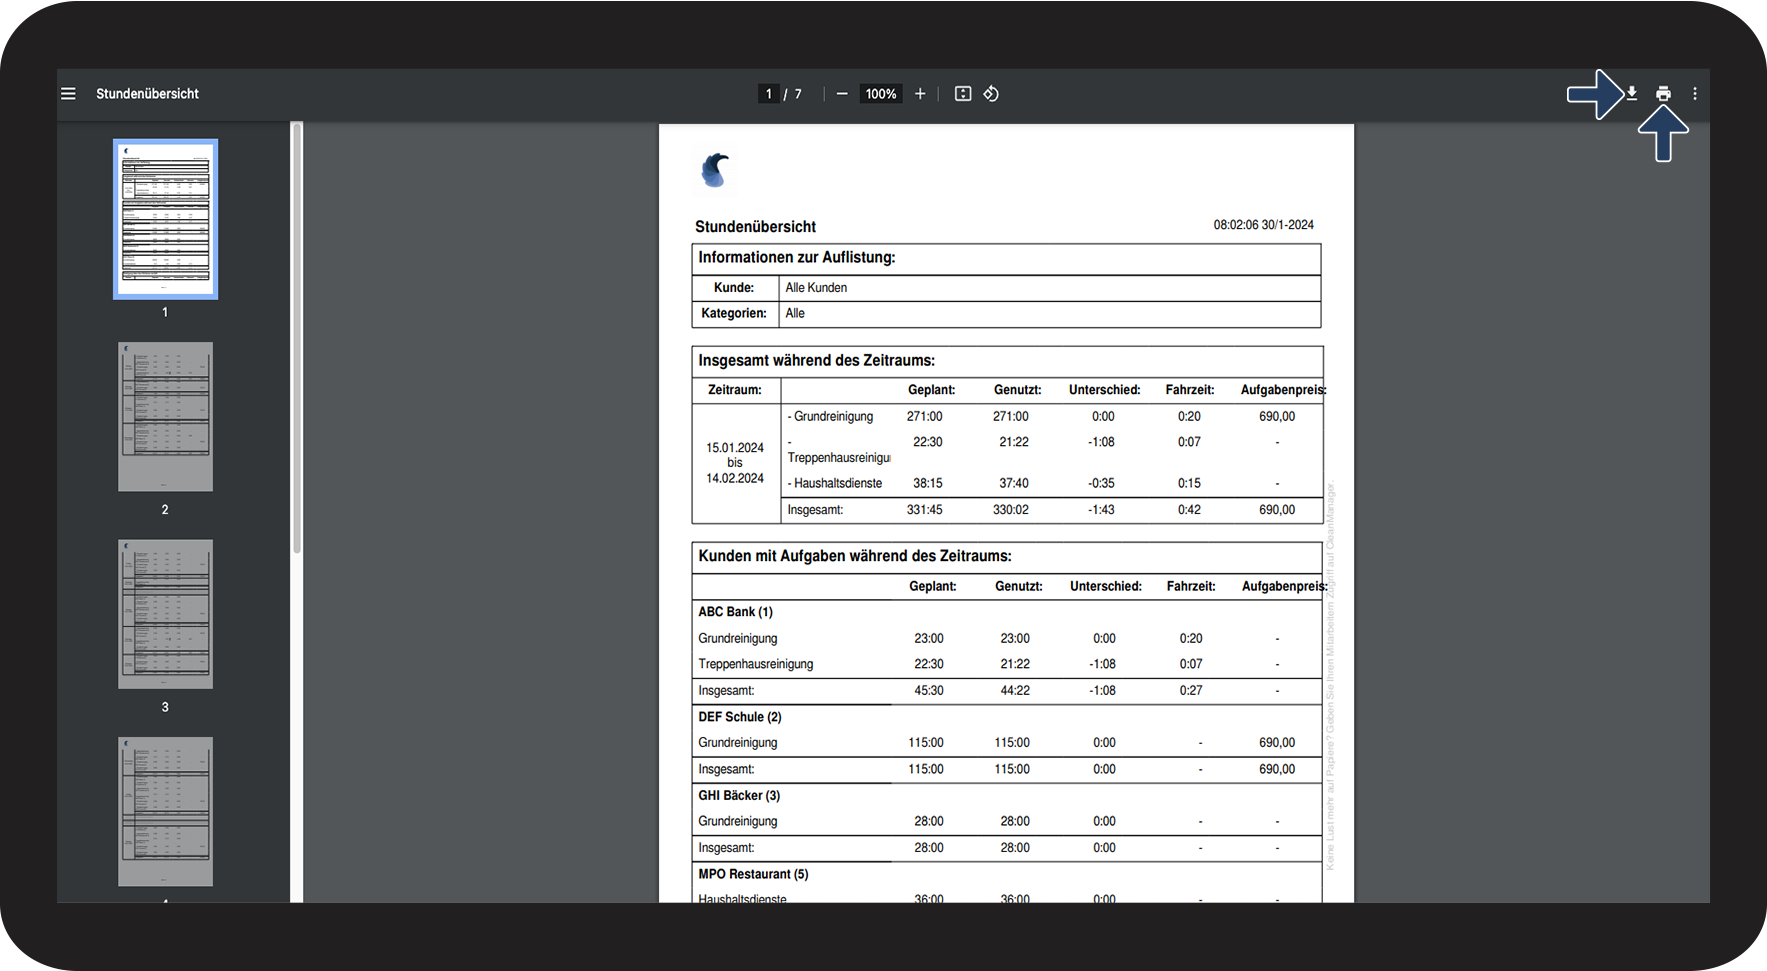Viewport: 1767px width, 971px height.
Task: Click the fit to page icon
Action: tap(963, 94)
